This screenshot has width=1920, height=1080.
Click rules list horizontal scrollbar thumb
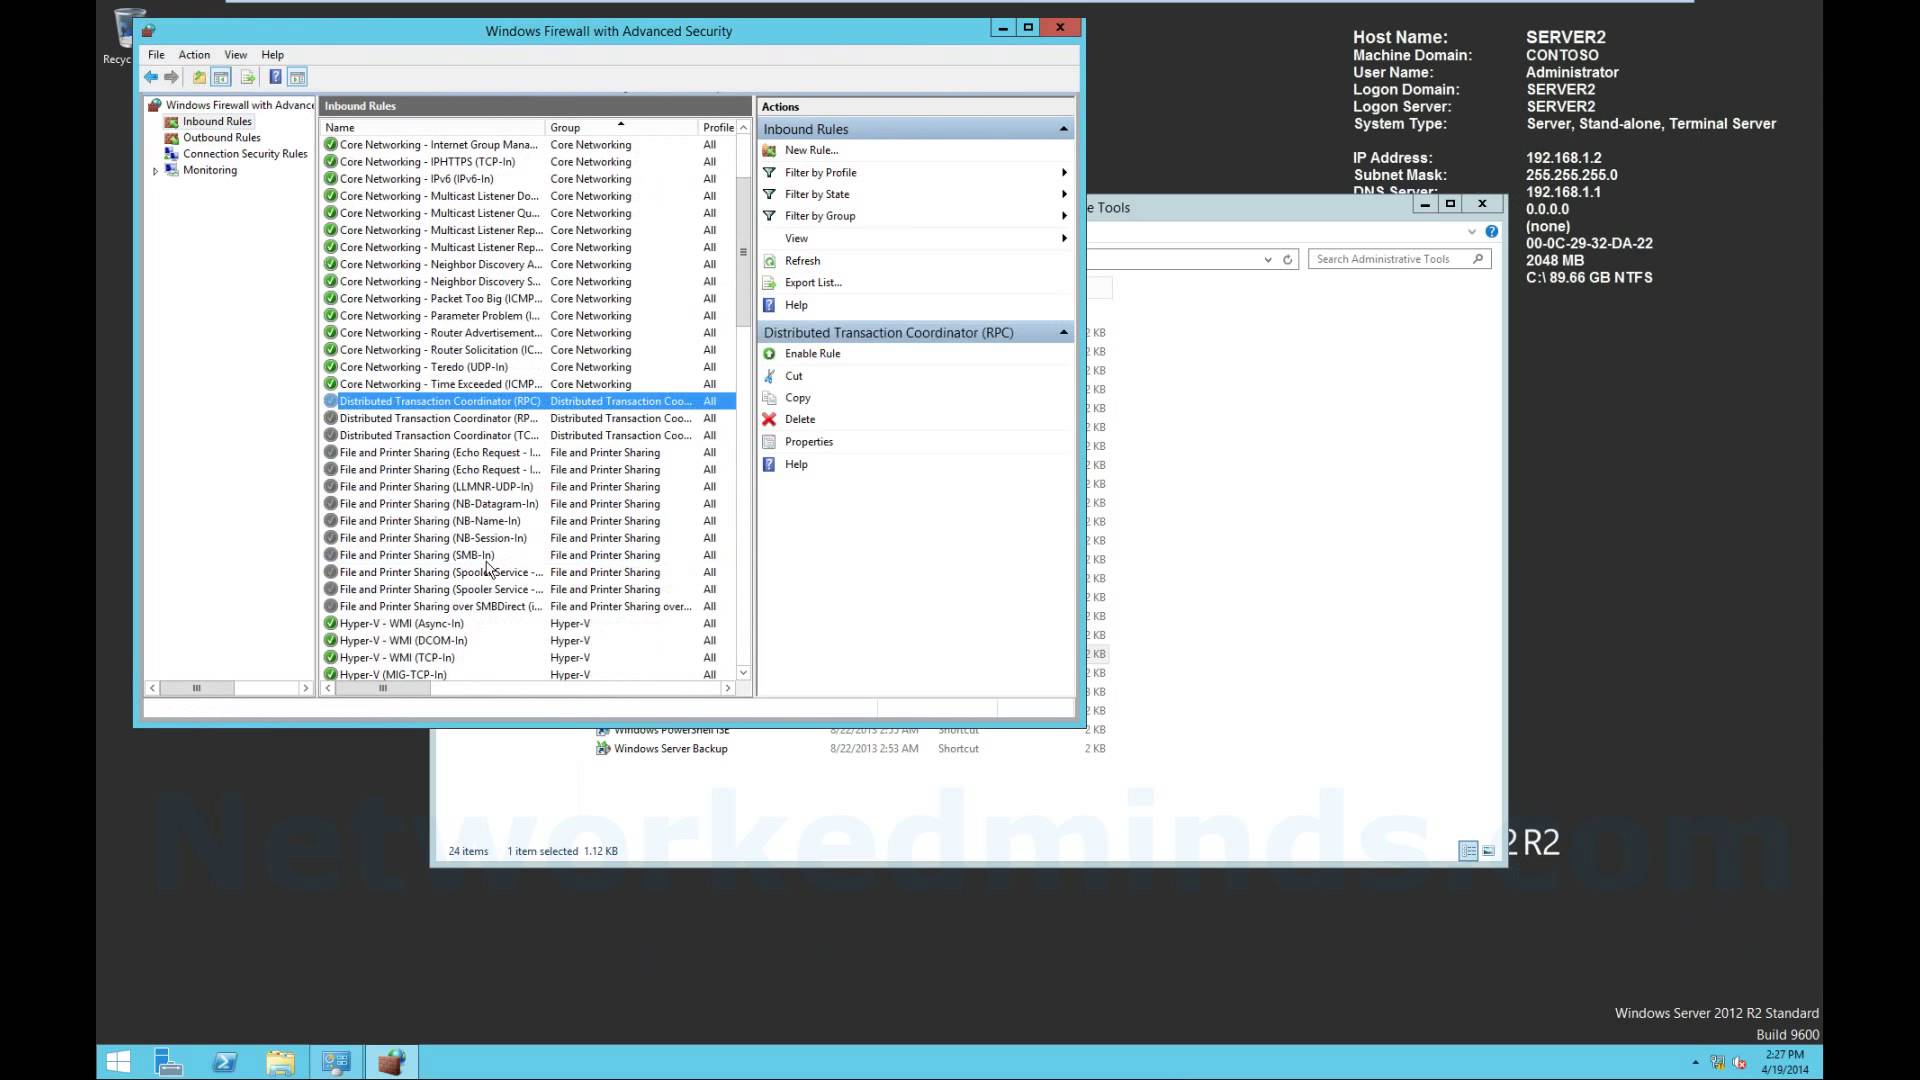[383, 688]
